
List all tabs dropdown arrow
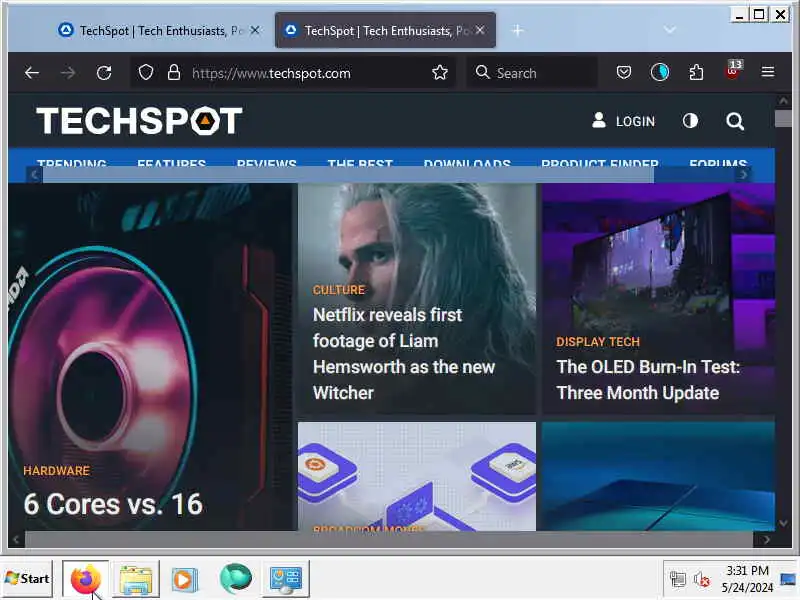[x=670, y=30]
